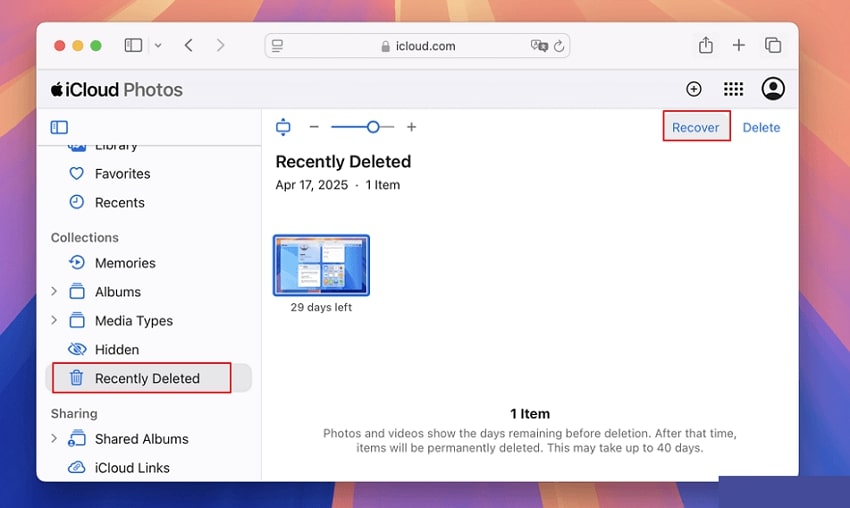Zoom in with the plus beside slider
The height and width of the screenshot is (508, 850).
tap(411, 127)
